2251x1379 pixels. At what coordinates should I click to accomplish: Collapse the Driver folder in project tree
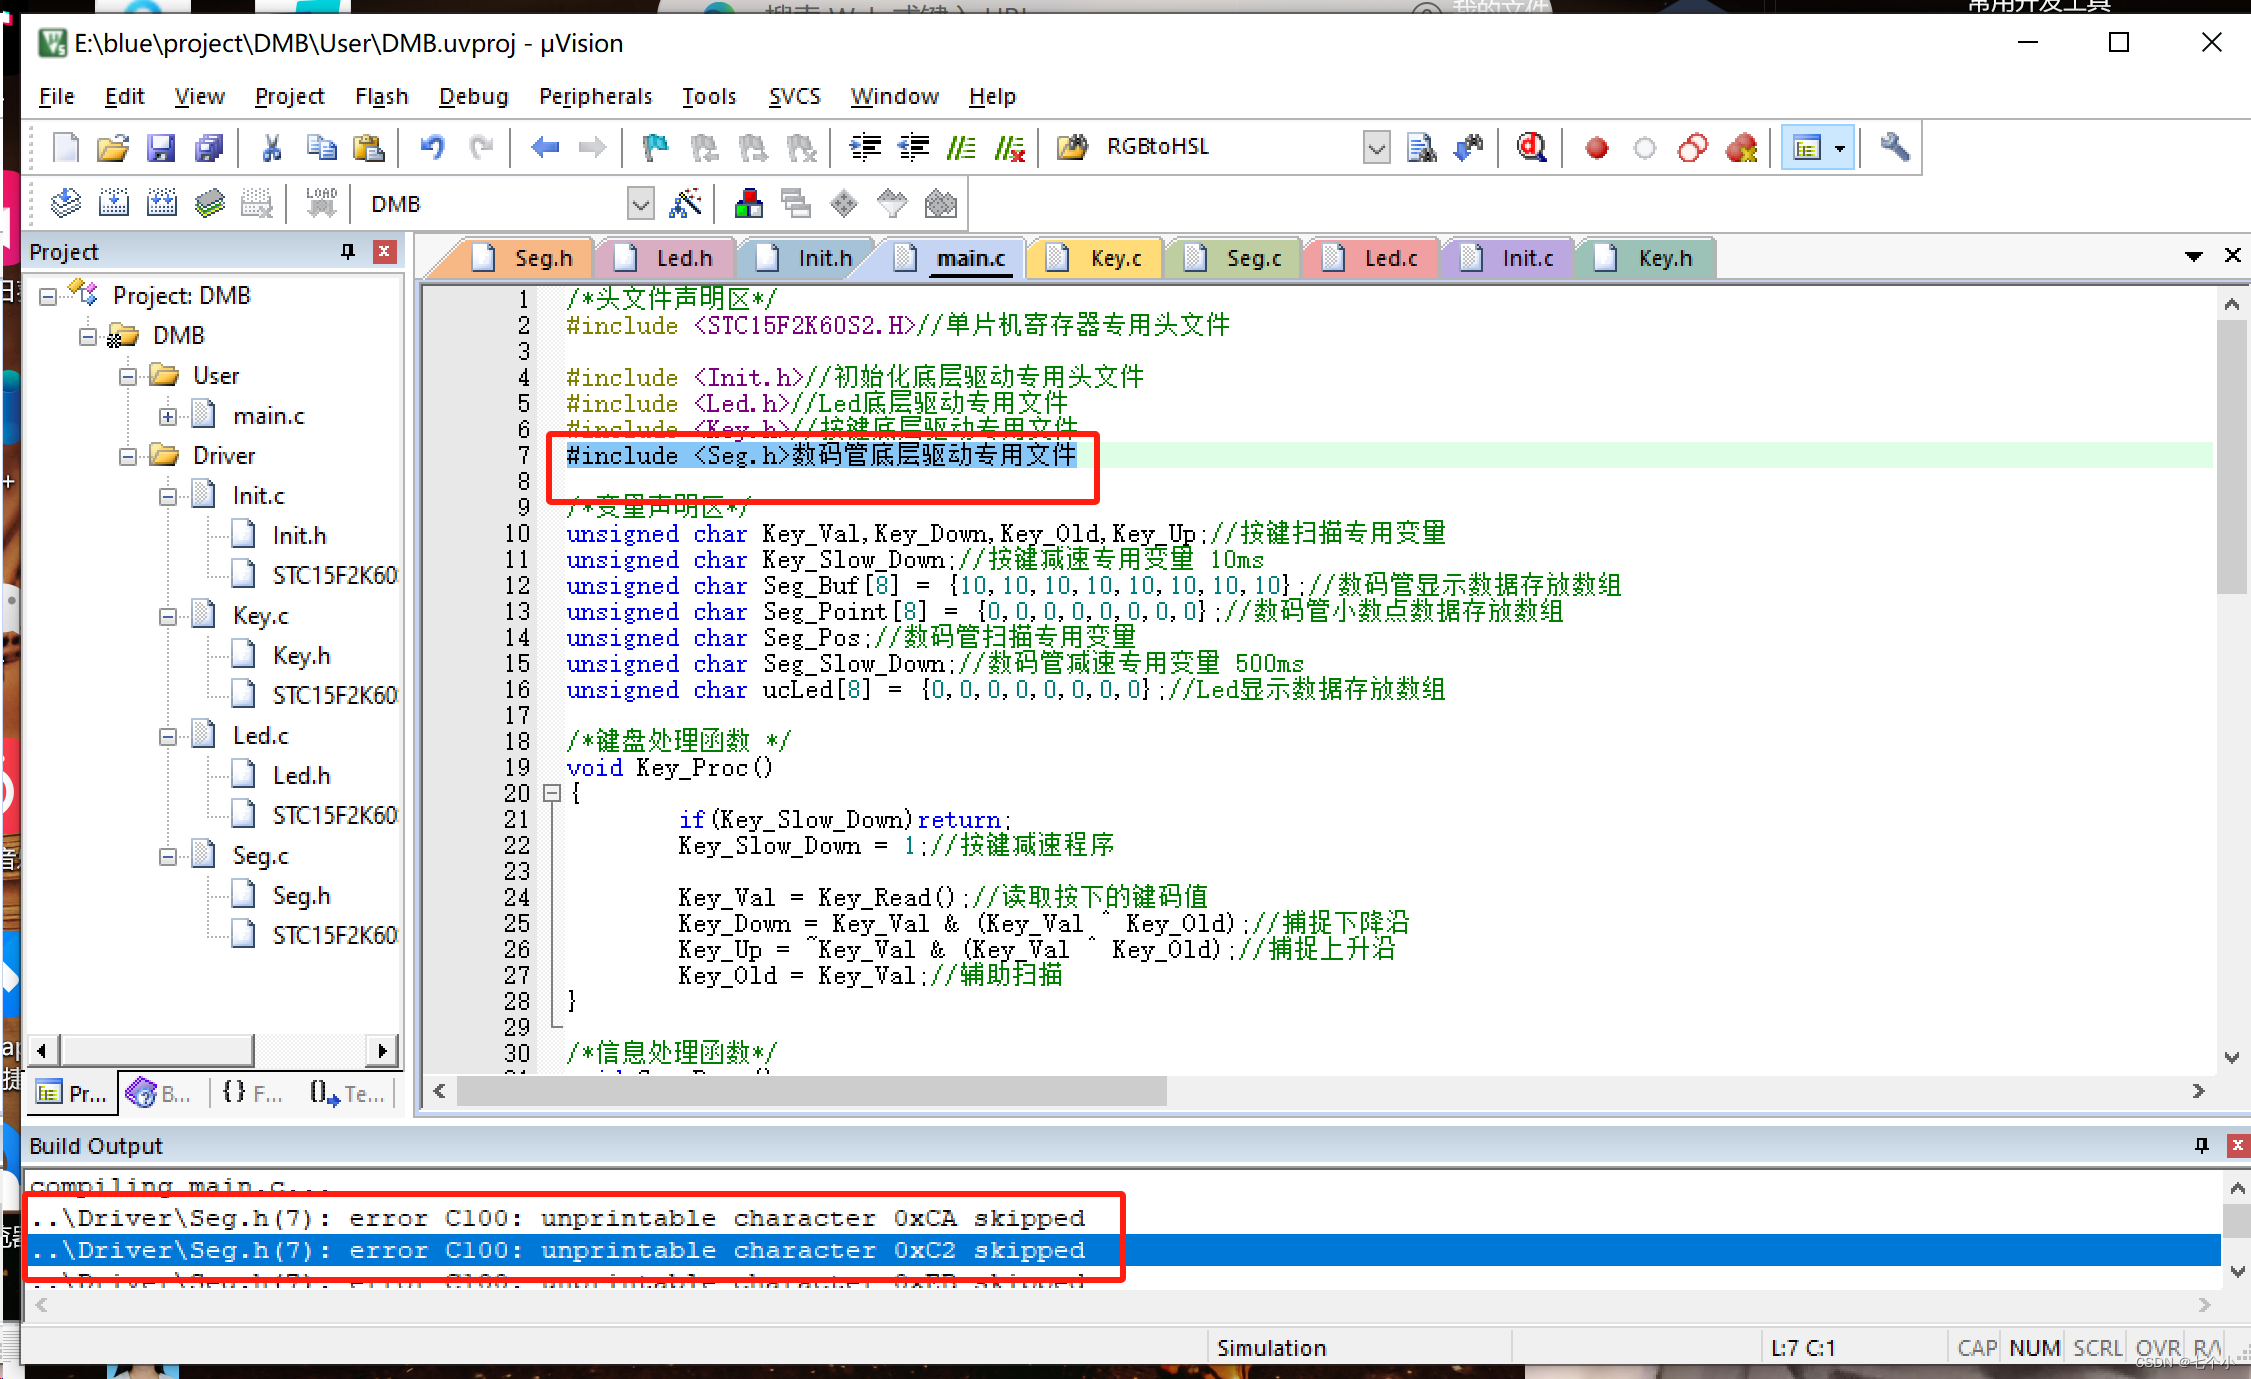tap(128, 455)
